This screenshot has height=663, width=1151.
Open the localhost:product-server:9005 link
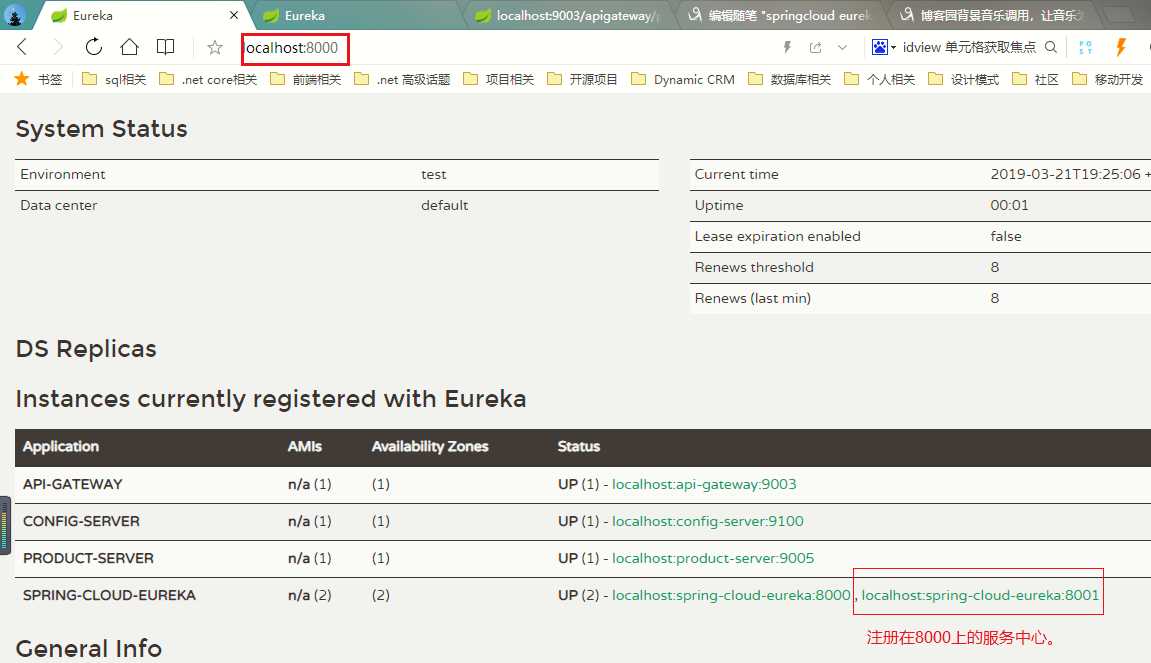(713, 559)
